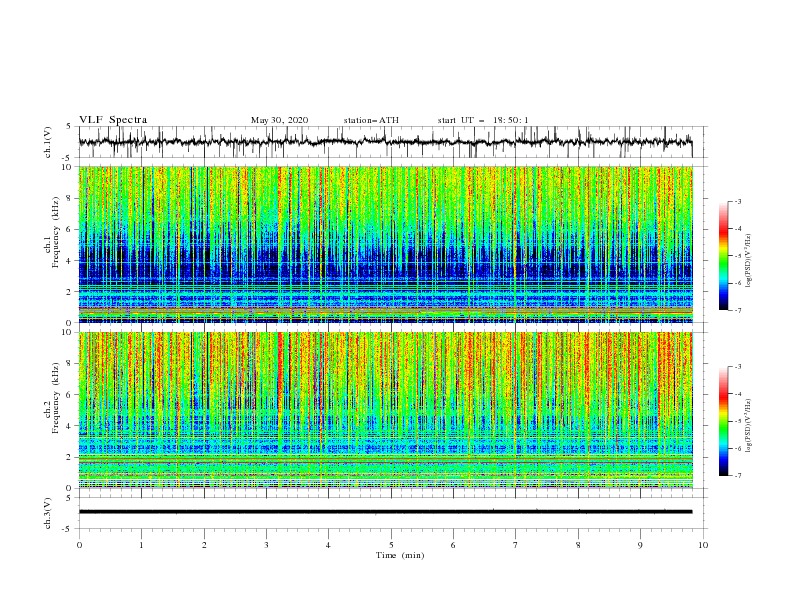Click inside the ch.1 frequency spectrogram
This screenshot has width=792, height=612.
pyautogui.click(x=386, y=244)
